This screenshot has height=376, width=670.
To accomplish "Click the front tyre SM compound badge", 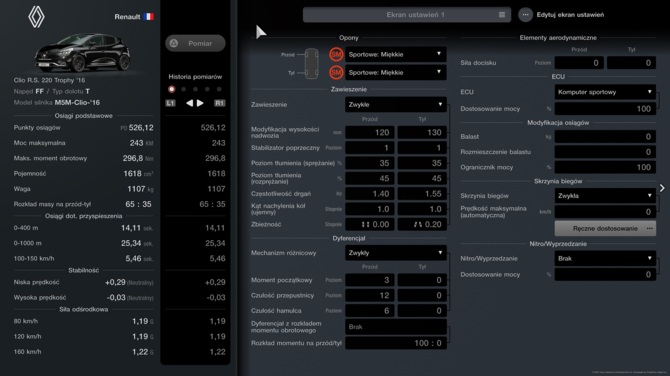I will (336, 54).
